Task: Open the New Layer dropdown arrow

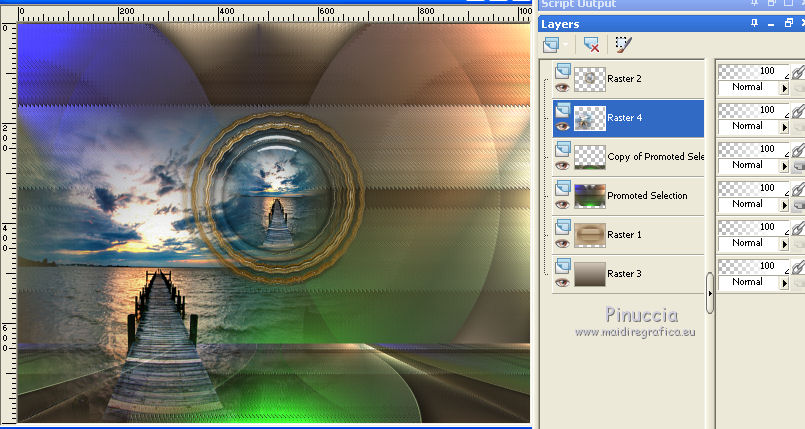Action: (566, 45)
